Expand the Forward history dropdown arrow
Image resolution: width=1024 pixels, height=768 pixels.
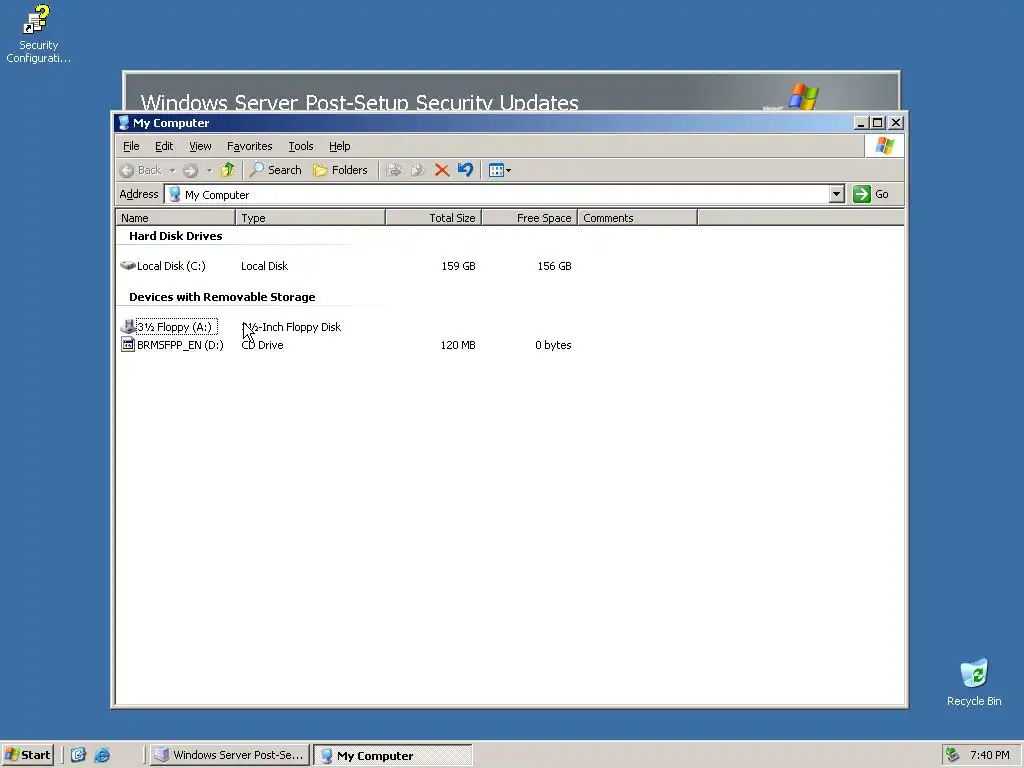click(x=209, y=170)
